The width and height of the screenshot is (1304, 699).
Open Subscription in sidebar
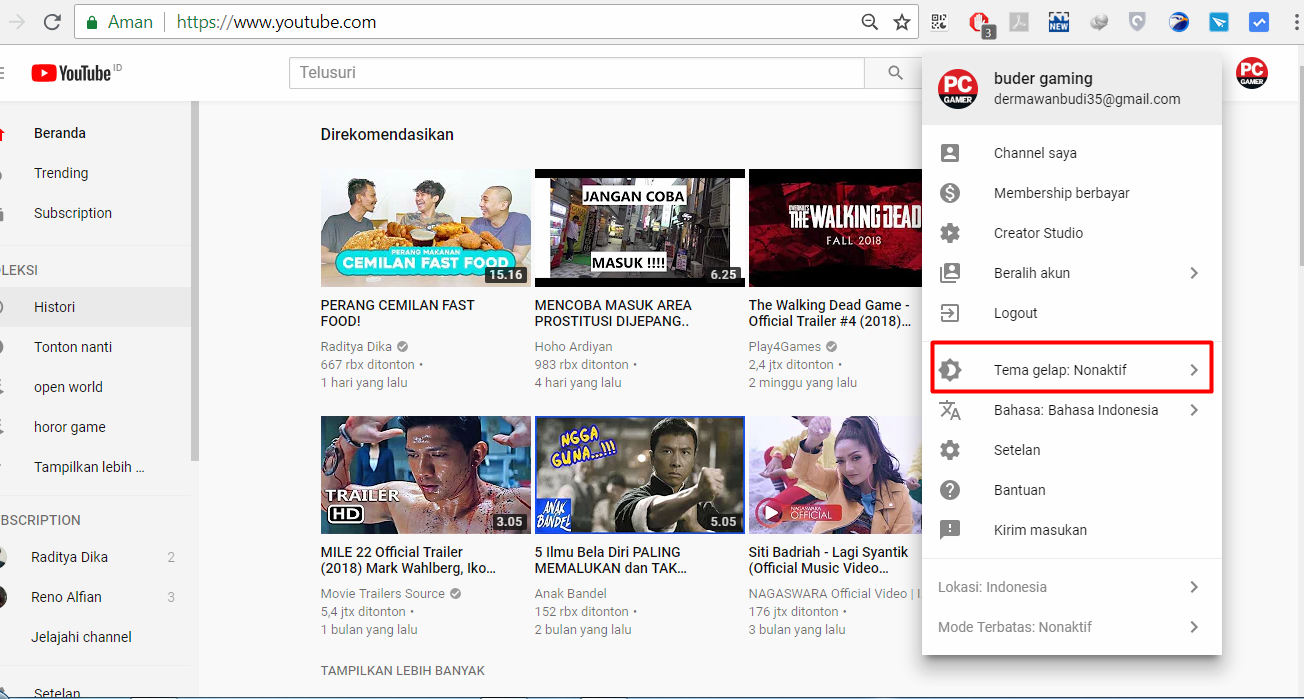pos(95,213)
